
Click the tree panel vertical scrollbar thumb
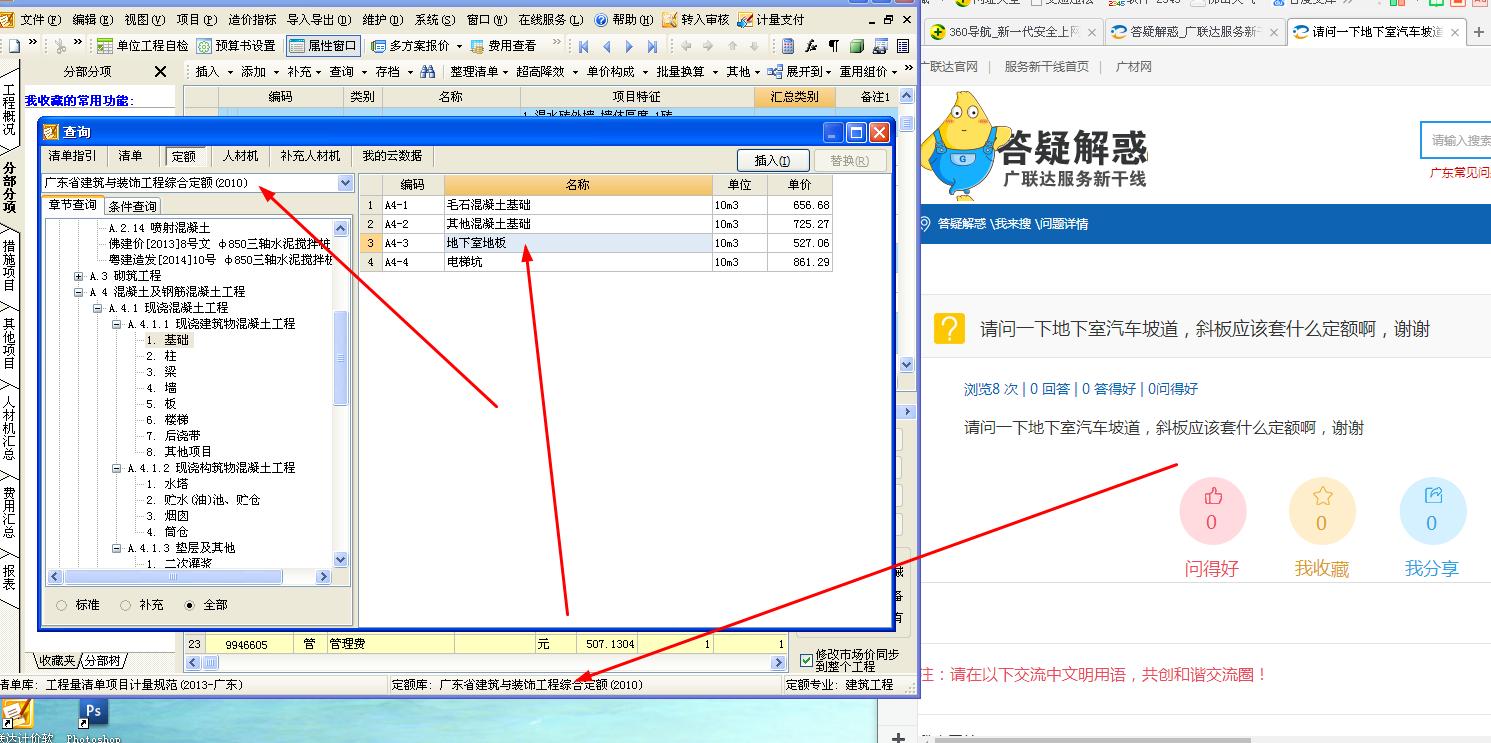click(x=341, y=357)
